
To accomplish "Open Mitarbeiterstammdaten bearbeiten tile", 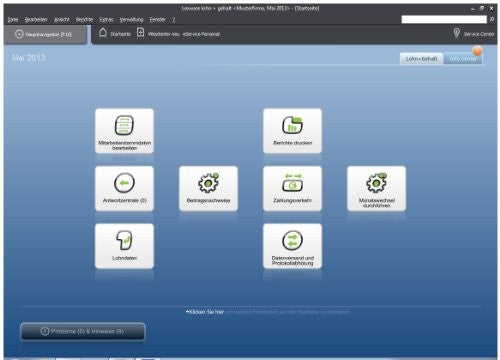I will (x=124, y=131).
